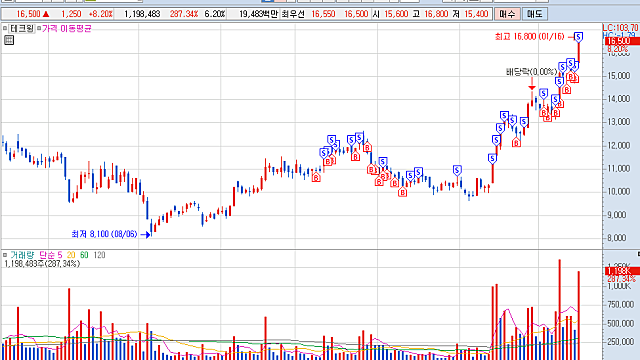Click the 19,483백만 trading value
The image size is (640, 360).
tap(258, 14)
